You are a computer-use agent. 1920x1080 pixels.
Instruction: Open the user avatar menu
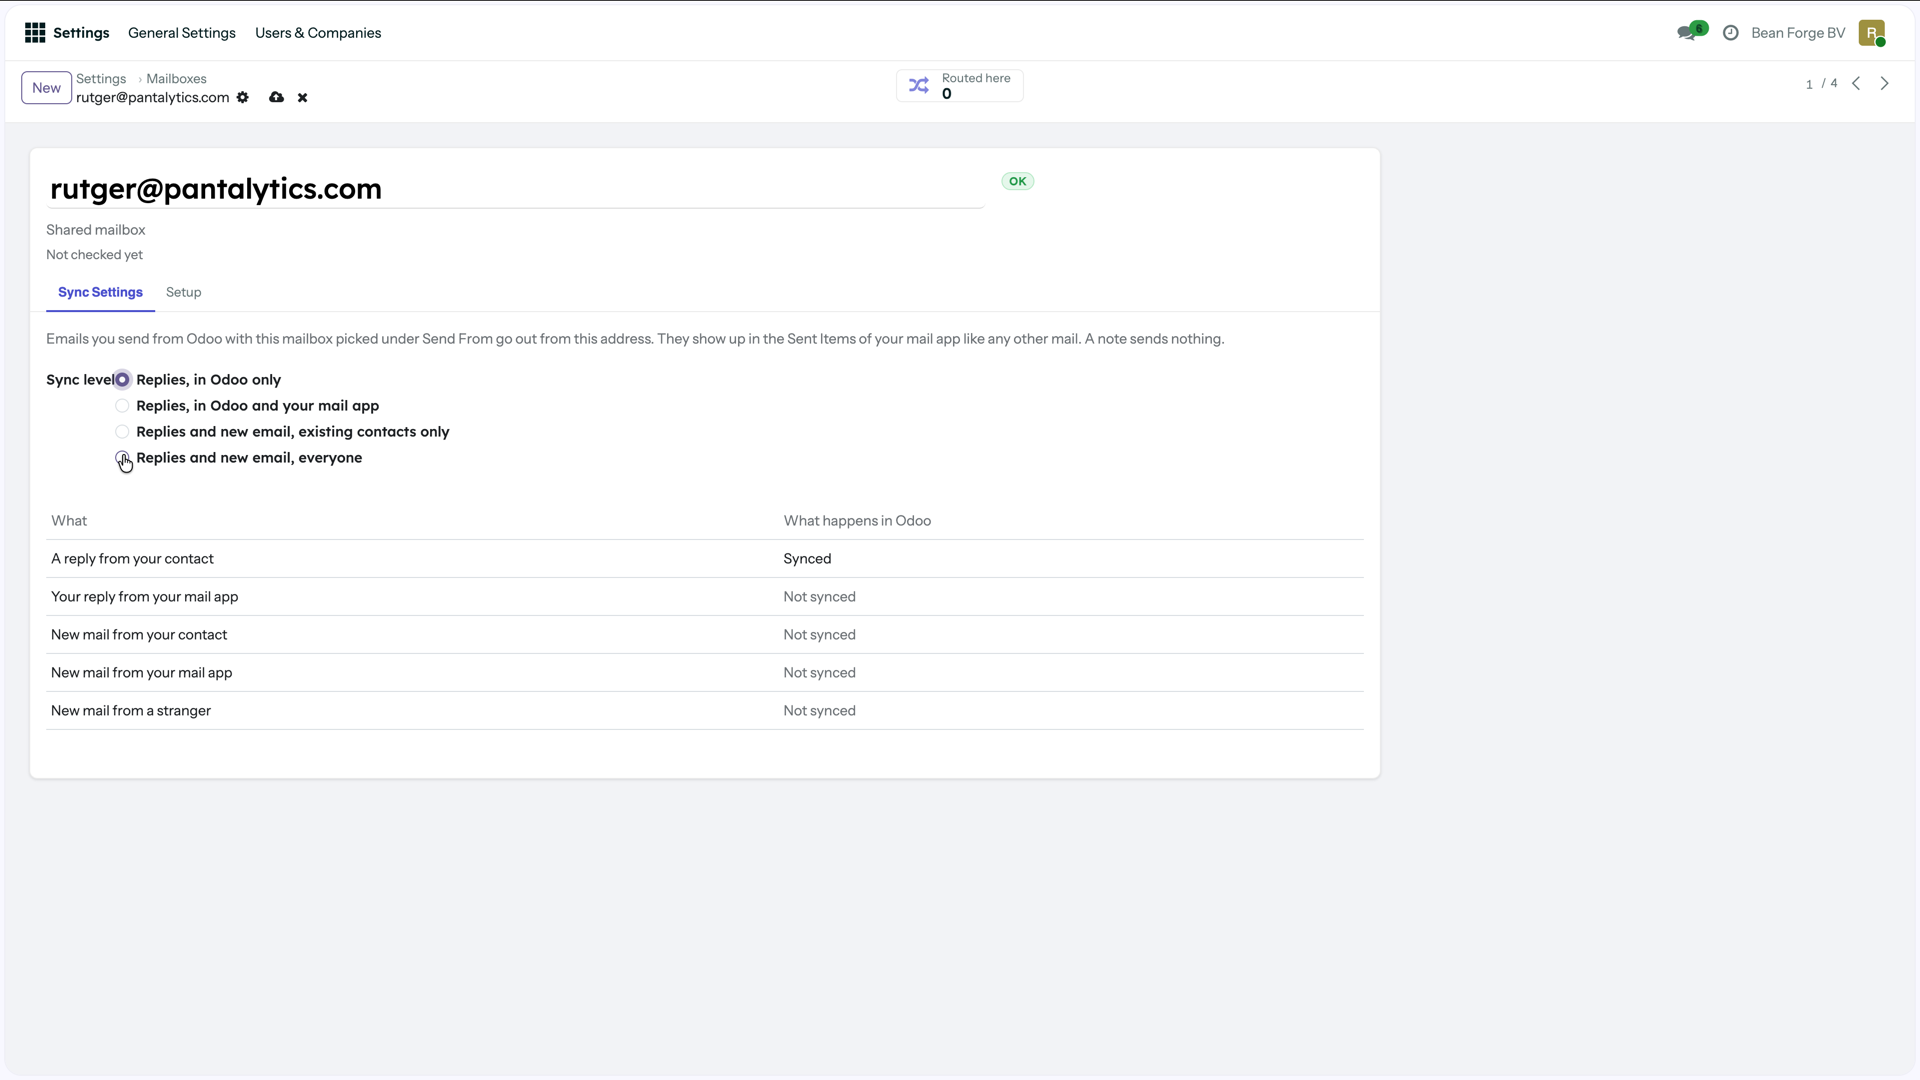[1872, 33]
